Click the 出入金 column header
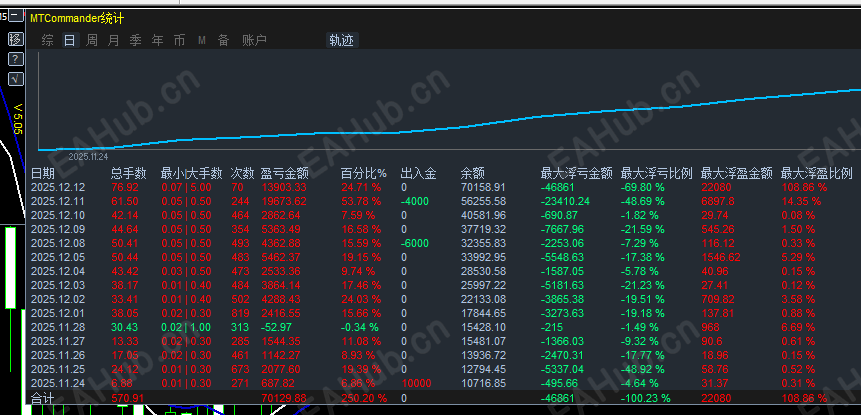The width and height of the screenshot is (861, 415). click(x=419, y=174)
